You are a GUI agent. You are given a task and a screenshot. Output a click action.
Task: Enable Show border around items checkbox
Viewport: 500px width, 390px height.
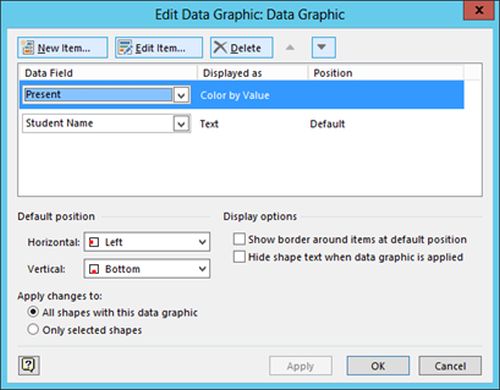[x=239, y=239]
